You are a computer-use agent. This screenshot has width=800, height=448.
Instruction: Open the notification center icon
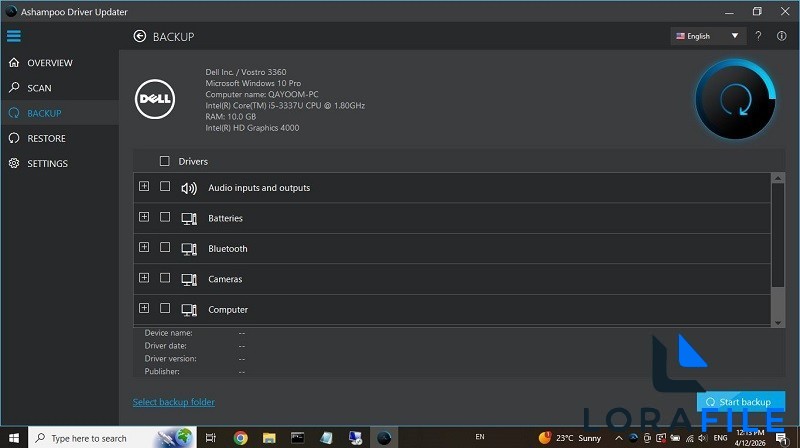[781, 438]
